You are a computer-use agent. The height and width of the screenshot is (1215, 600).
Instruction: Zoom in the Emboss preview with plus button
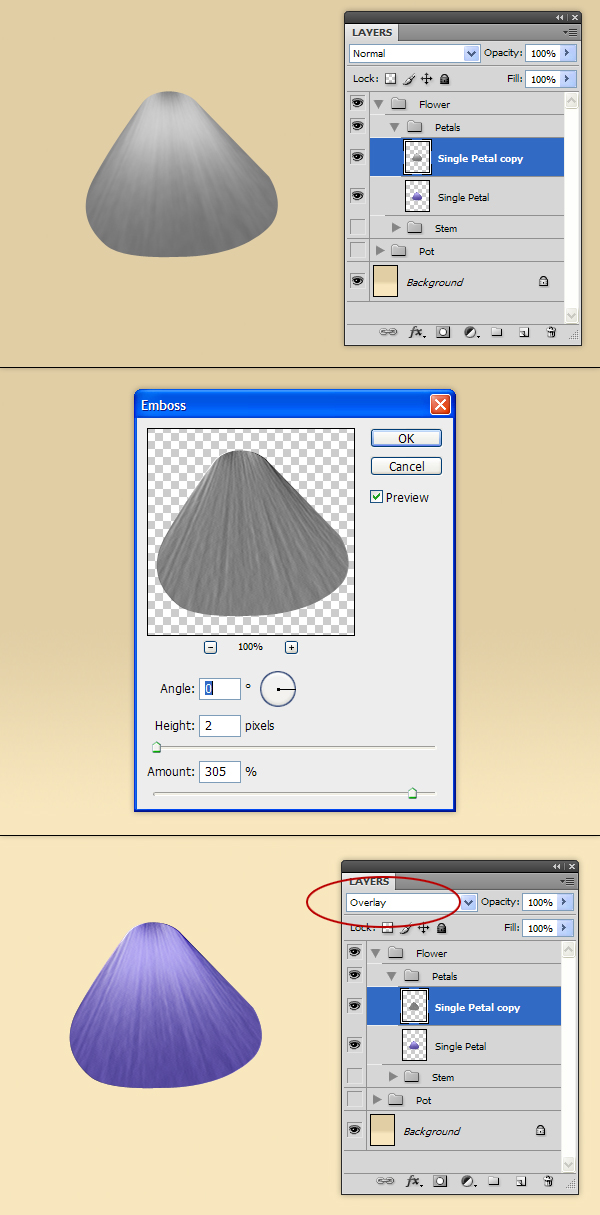click(x=291, y=647)
